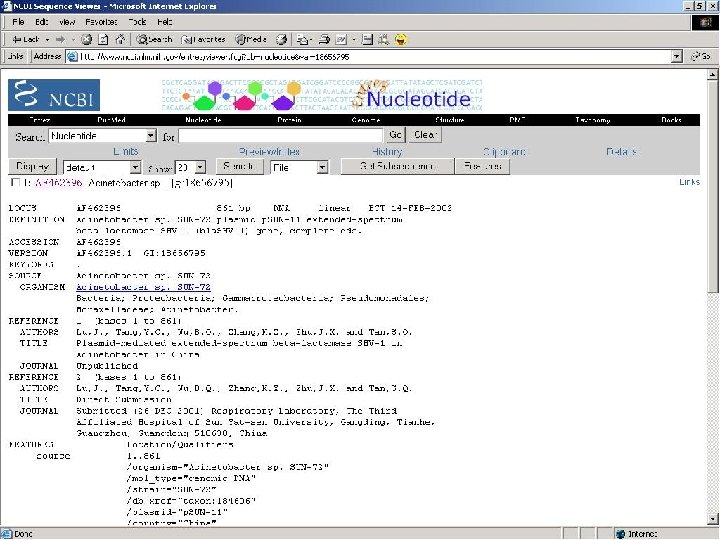720x540 pixels.
Task: Open the Mail icon dropdown arrow
Action: point(311,40)
